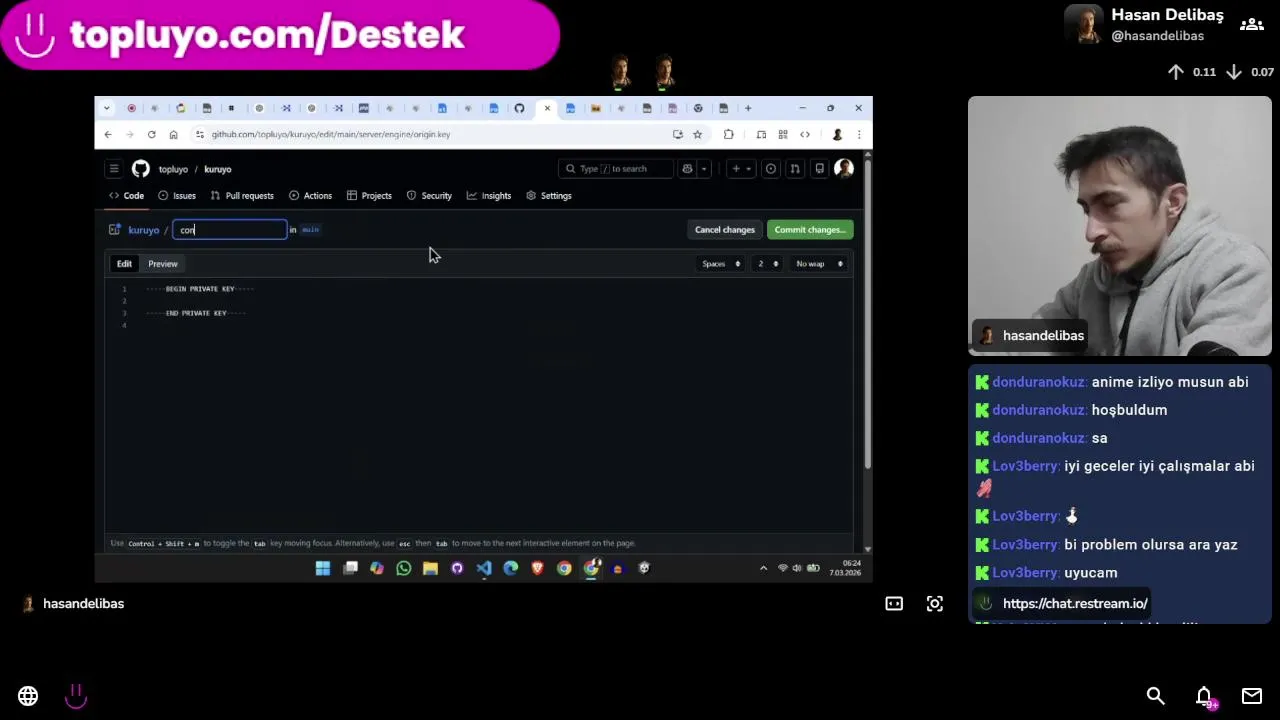Open Visual Studio Code from taskbar
The image size is (1280, 720).
click(x=484, y=568)
